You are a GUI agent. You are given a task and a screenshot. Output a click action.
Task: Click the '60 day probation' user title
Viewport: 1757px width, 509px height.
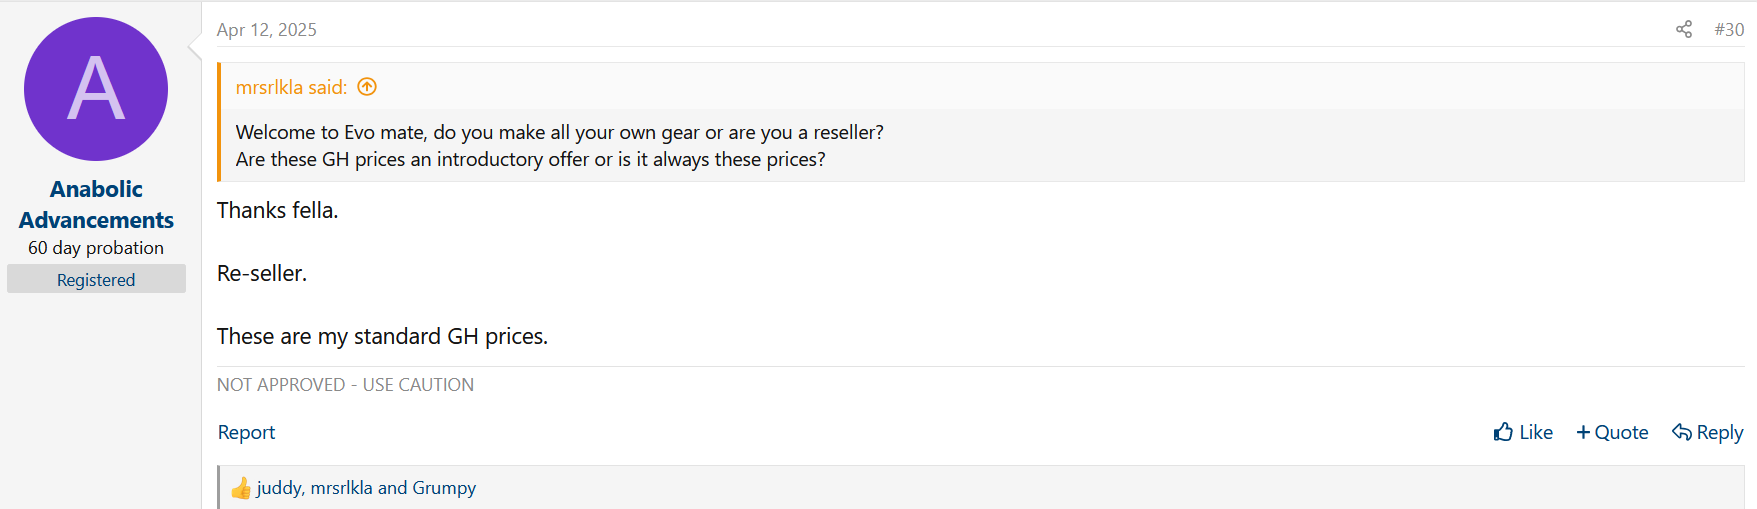96,248
